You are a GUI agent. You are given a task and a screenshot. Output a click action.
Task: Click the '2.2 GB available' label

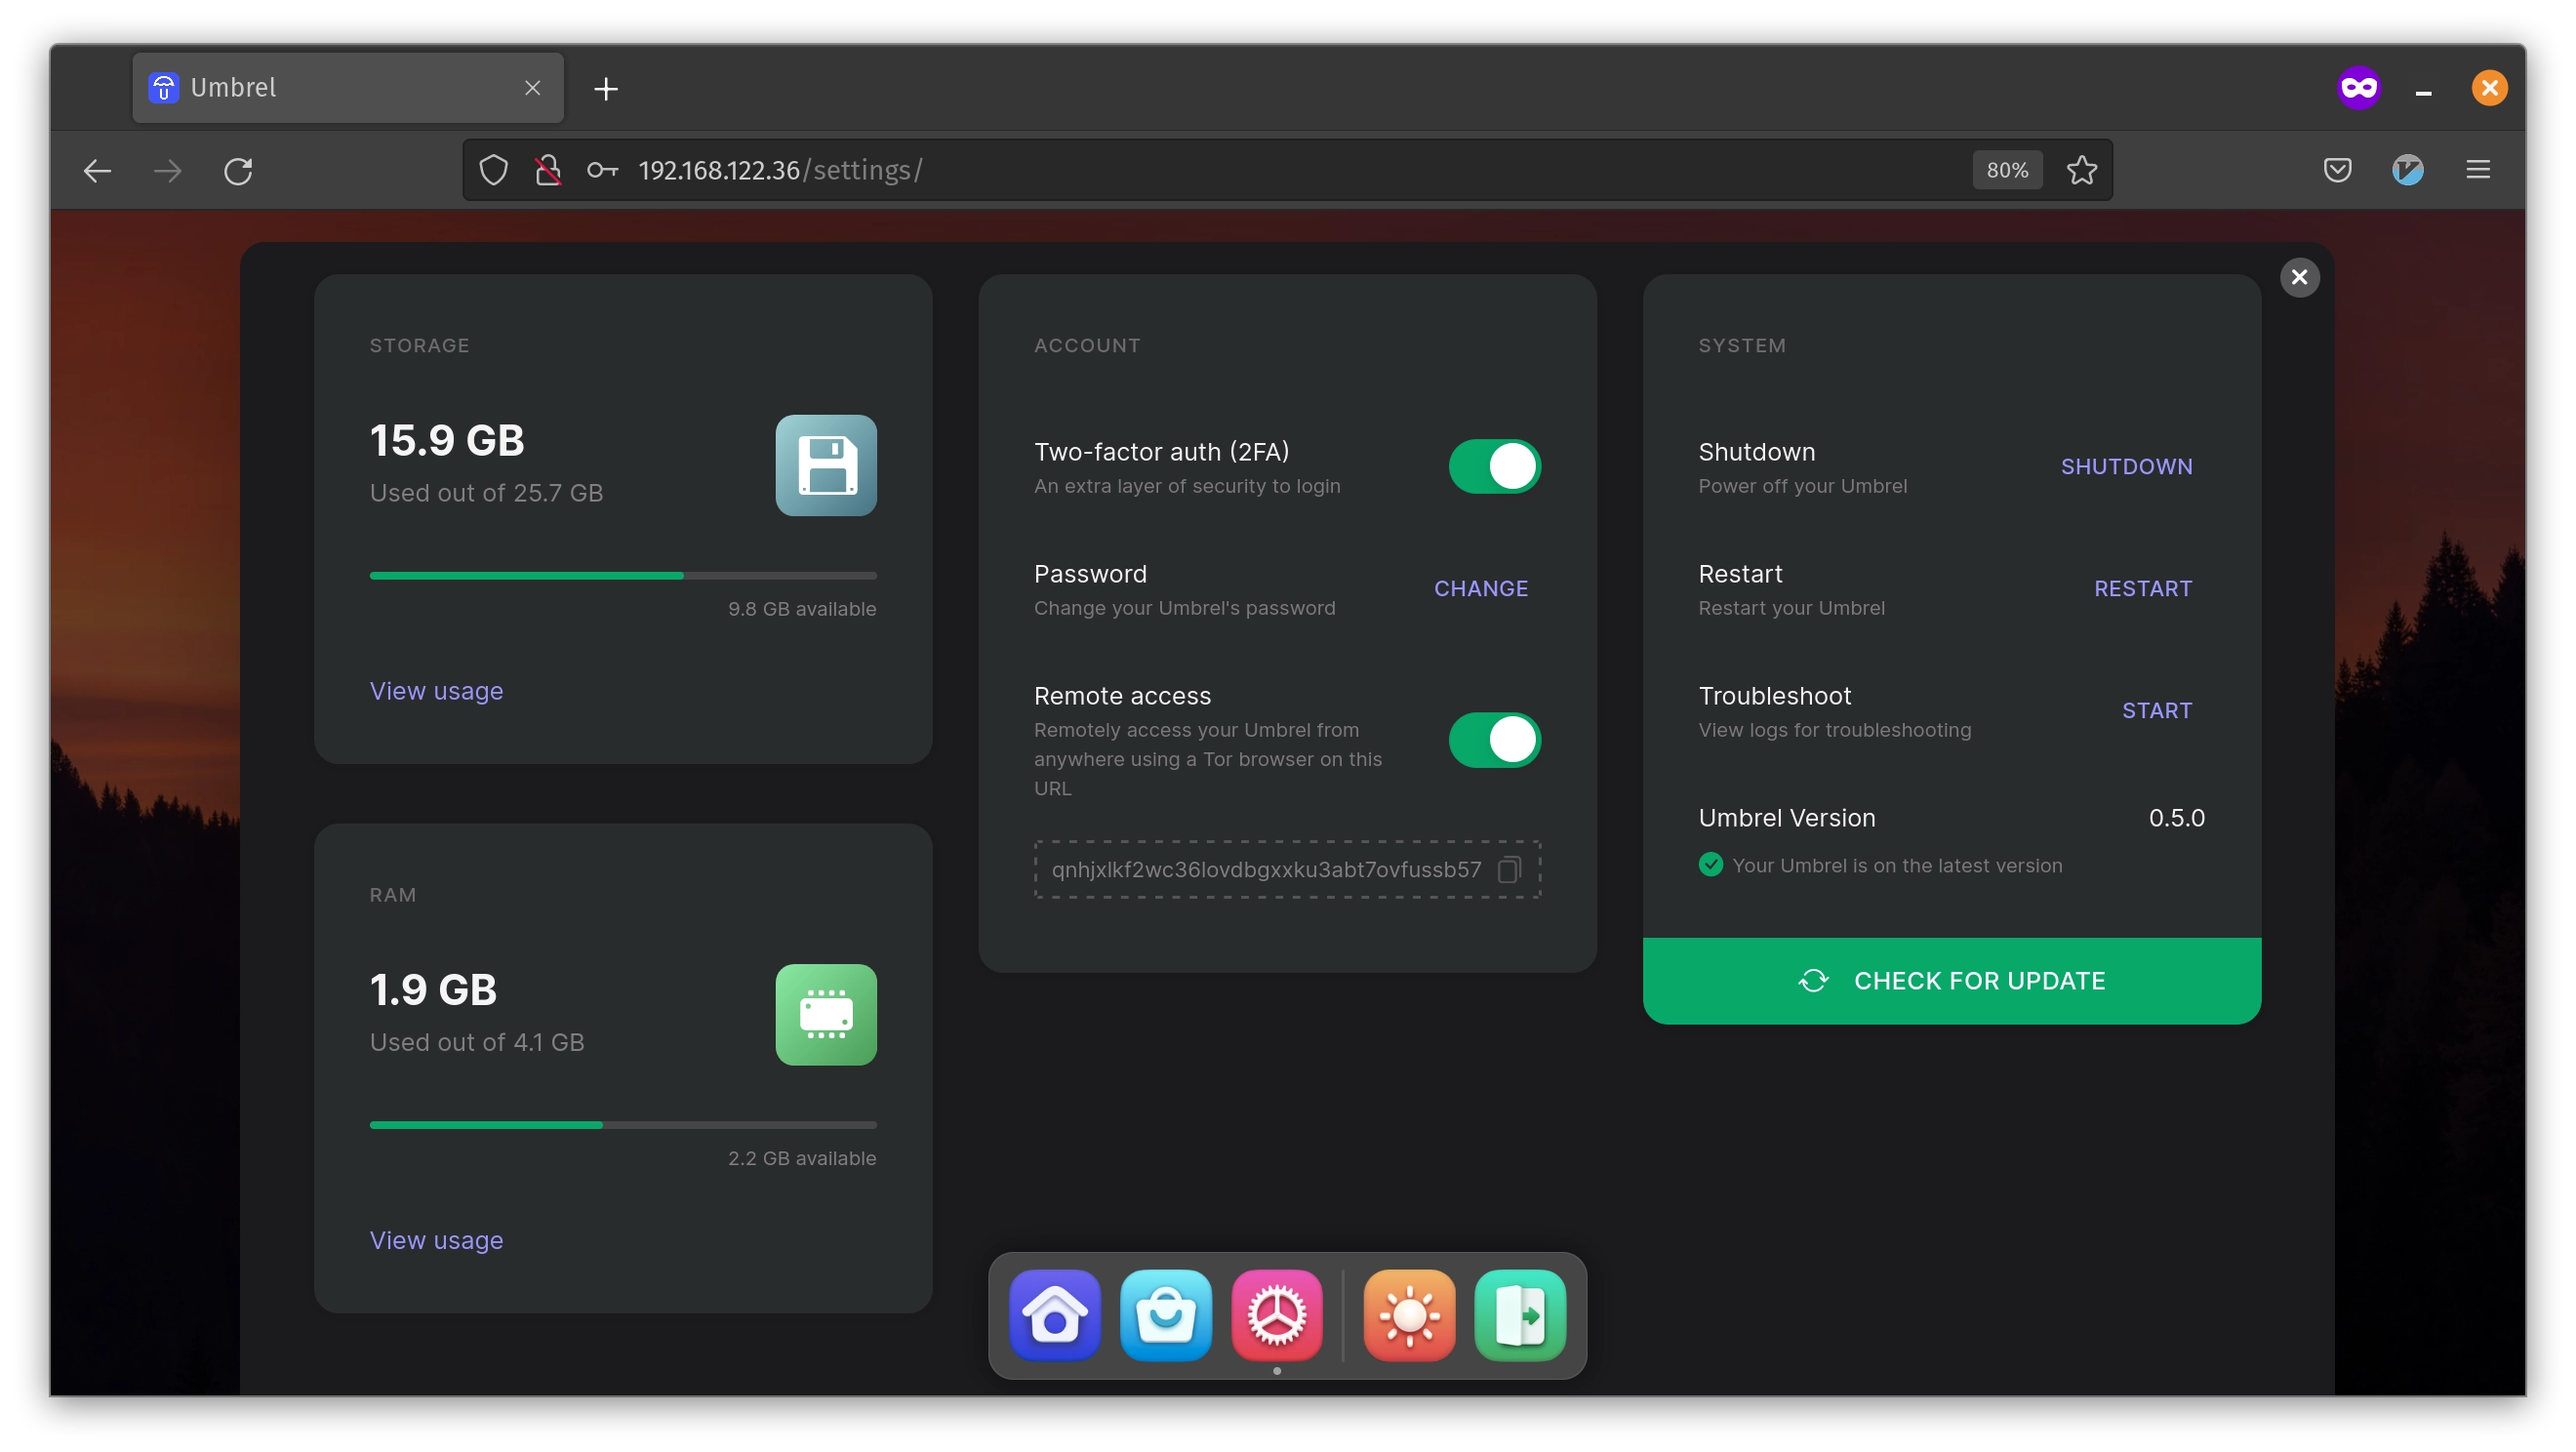(x=801, y=1158)
